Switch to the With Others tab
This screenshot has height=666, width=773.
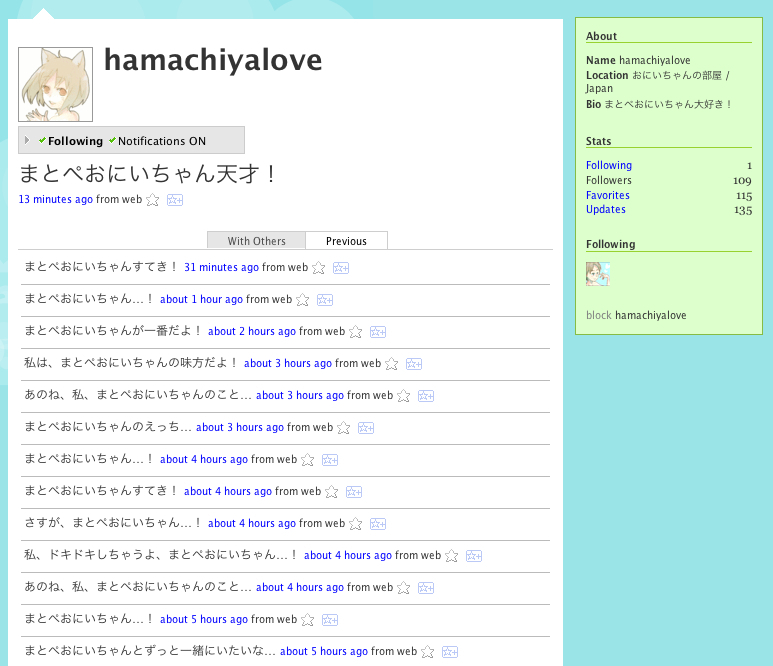[256, 241]
